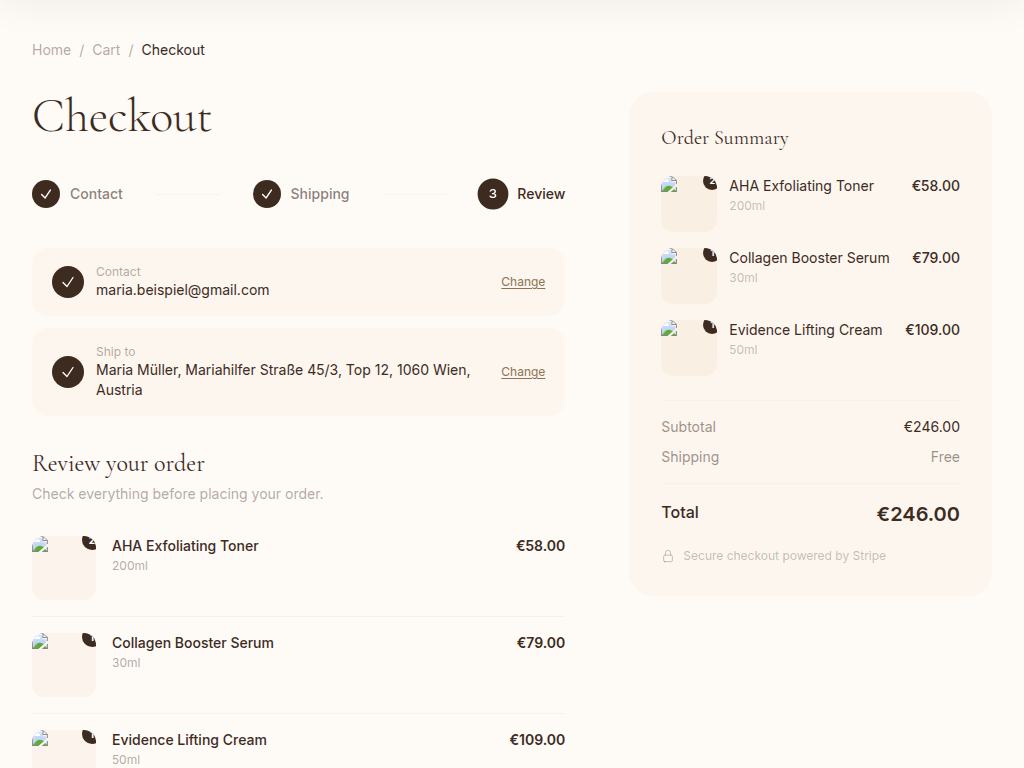The width and height of the screenshot is (1024, 768).
Task: Click the Review step number 3 circle
Action: (493, 194)
